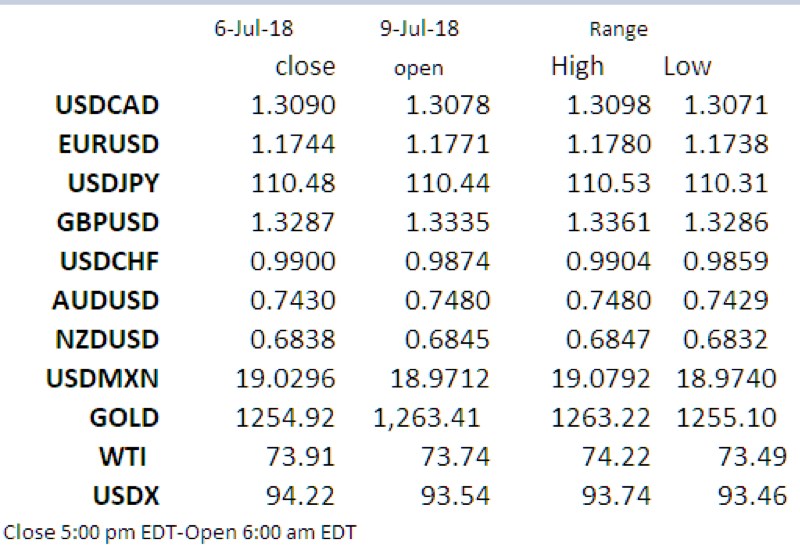This screenshot has height=545, width=800.
Task: Click the USDCAD row label
Action: coord(109,105)
